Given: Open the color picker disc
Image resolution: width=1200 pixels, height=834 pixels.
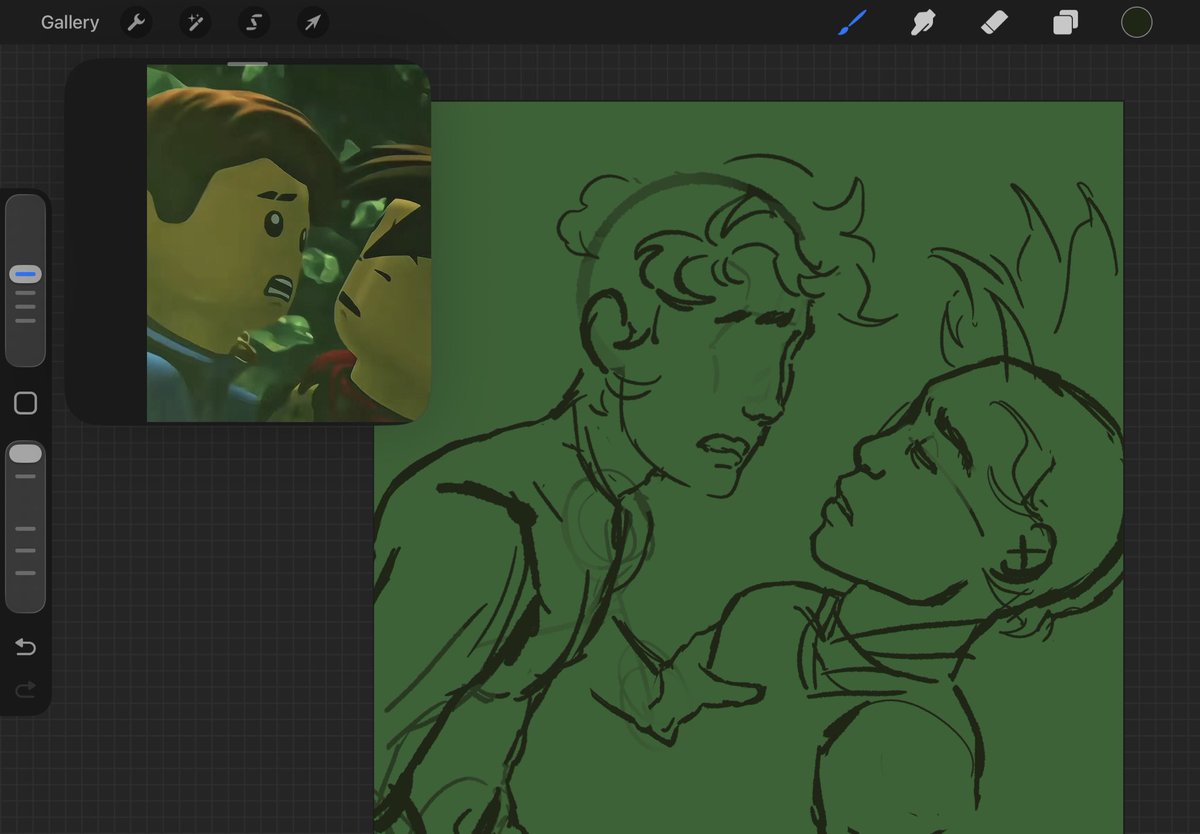Looking at the screenshot, I should (x=1137, y=21).
